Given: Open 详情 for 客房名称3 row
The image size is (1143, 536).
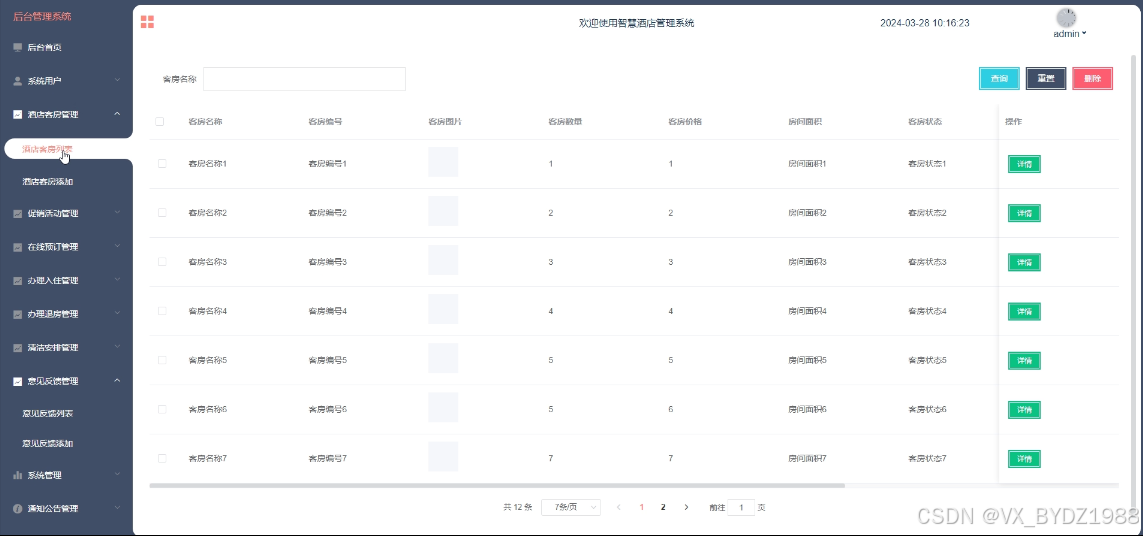Looking at the screenshot, I should click(1024, 262).
